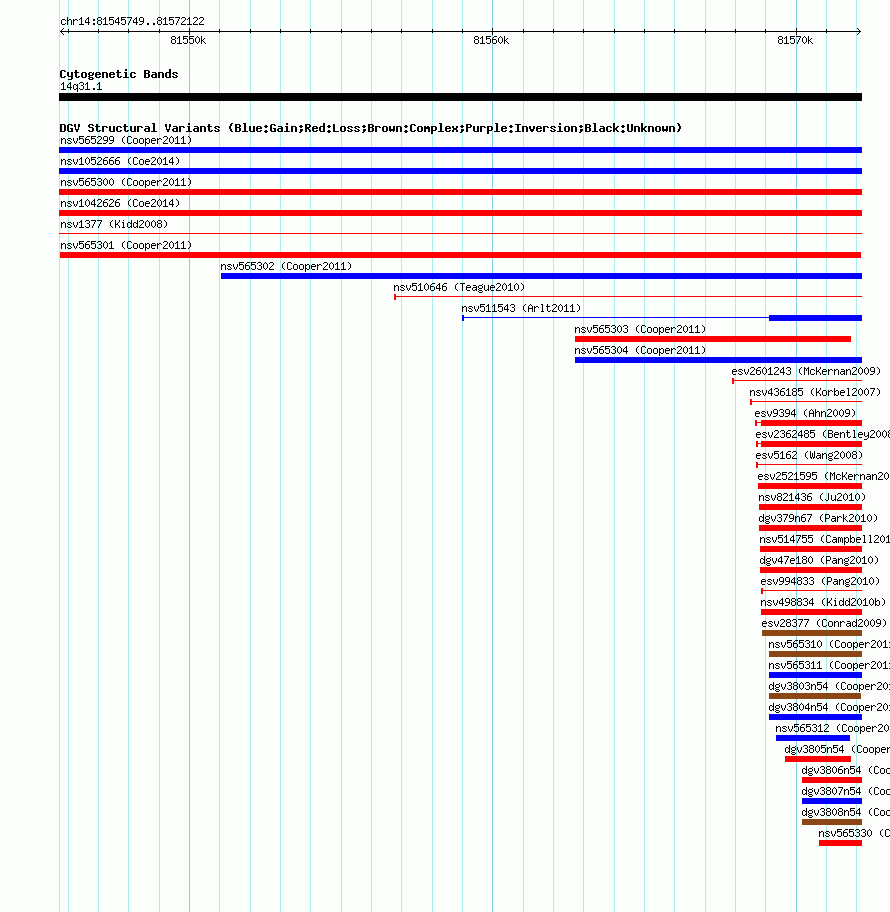Click the esv9394 (Ahn2009) label

[806, 412]
